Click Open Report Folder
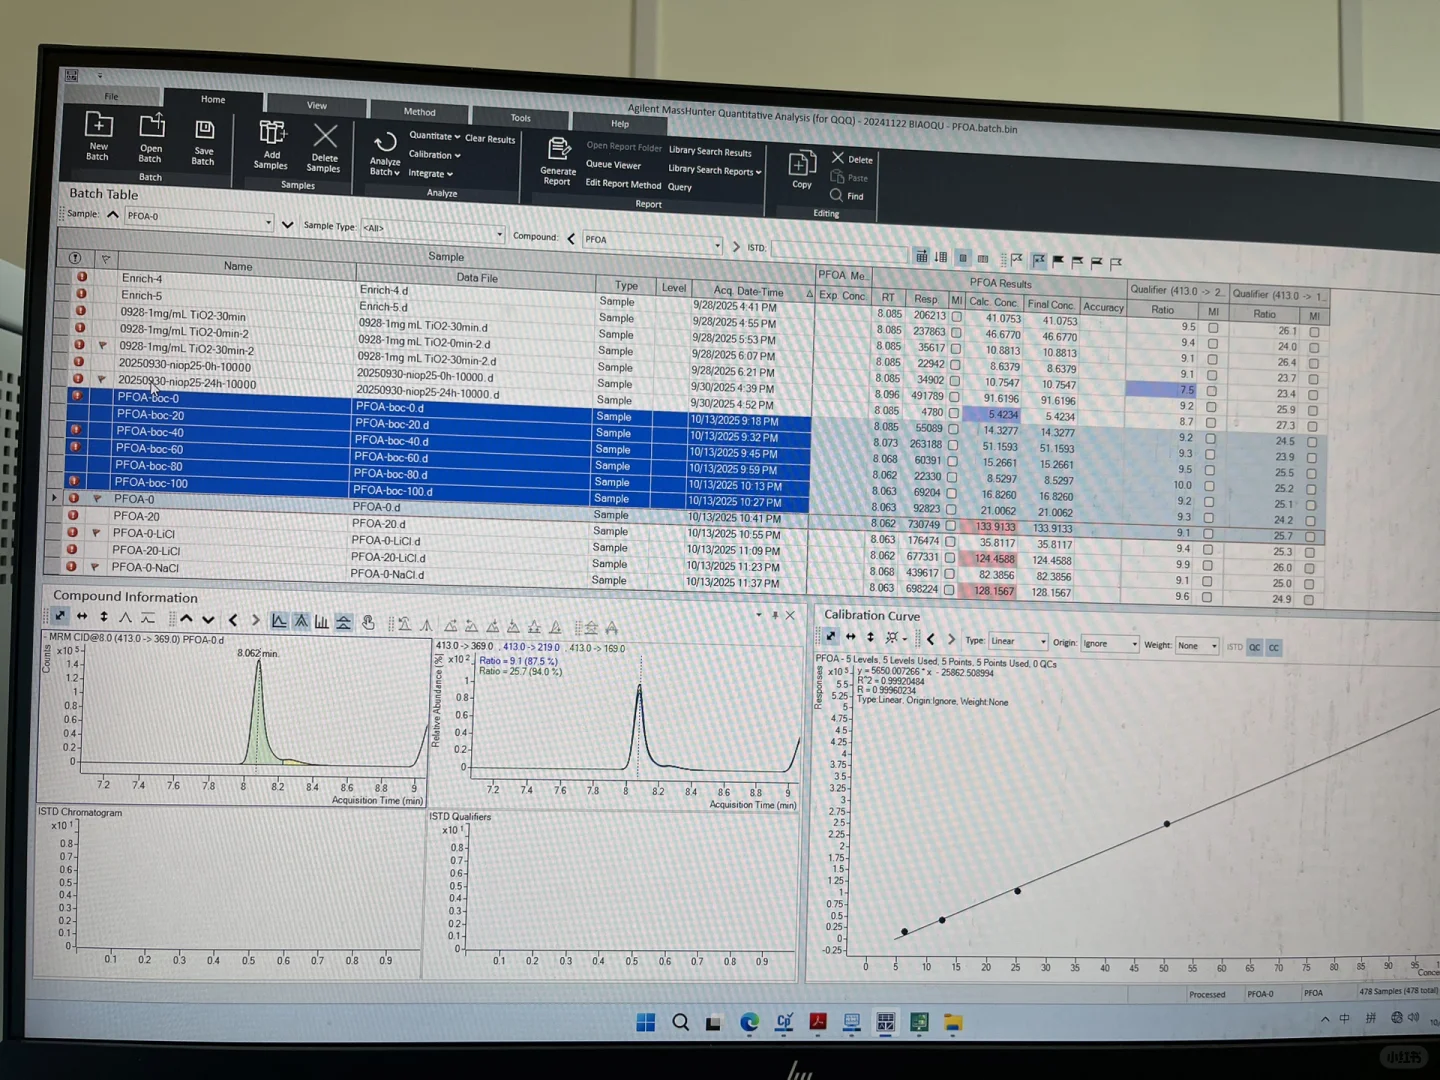Image resolution: width=1440 pixels, height=1080 pixels. 624,147
